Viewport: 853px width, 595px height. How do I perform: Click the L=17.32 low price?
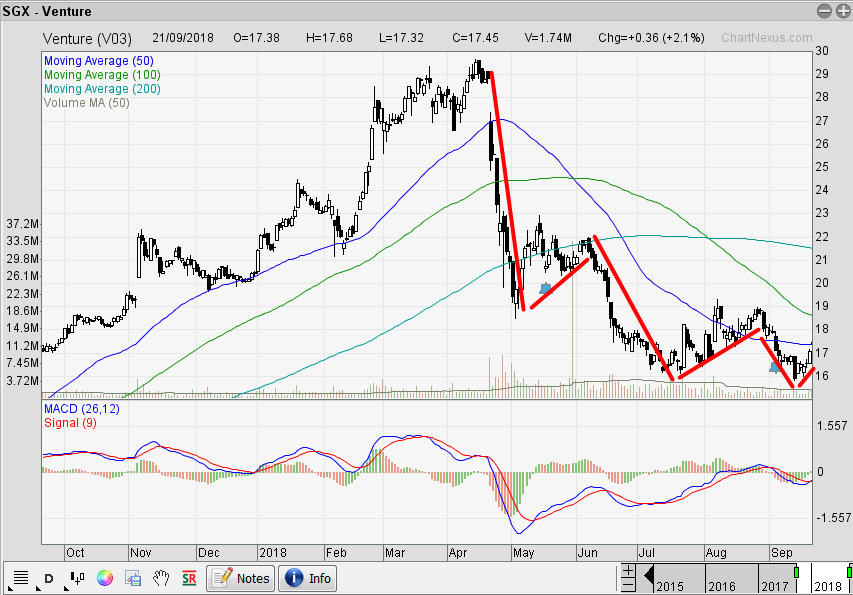pos(401,38)
